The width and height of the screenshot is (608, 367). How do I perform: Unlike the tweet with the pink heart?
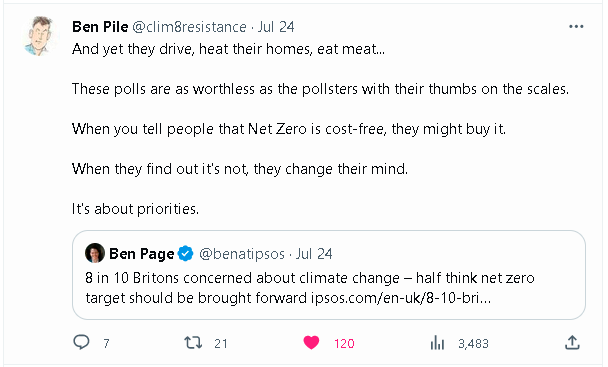[311, 343]
